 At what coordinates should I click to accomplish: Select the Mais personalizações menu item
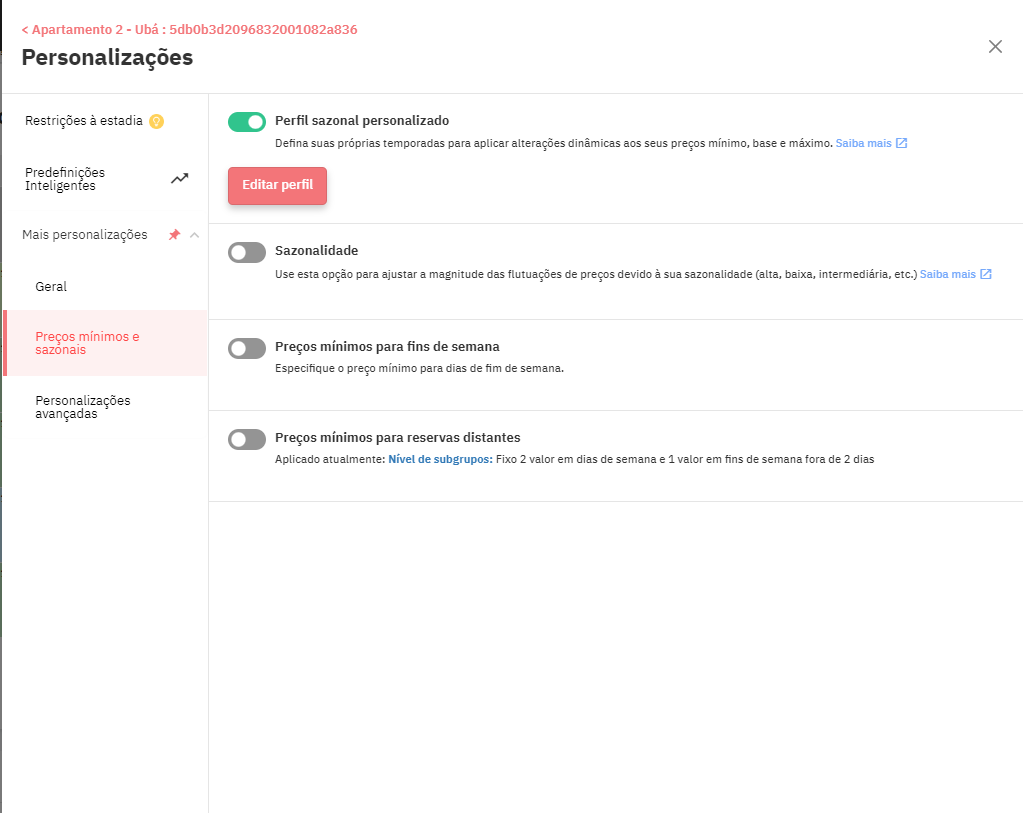(x=85, y=235)
